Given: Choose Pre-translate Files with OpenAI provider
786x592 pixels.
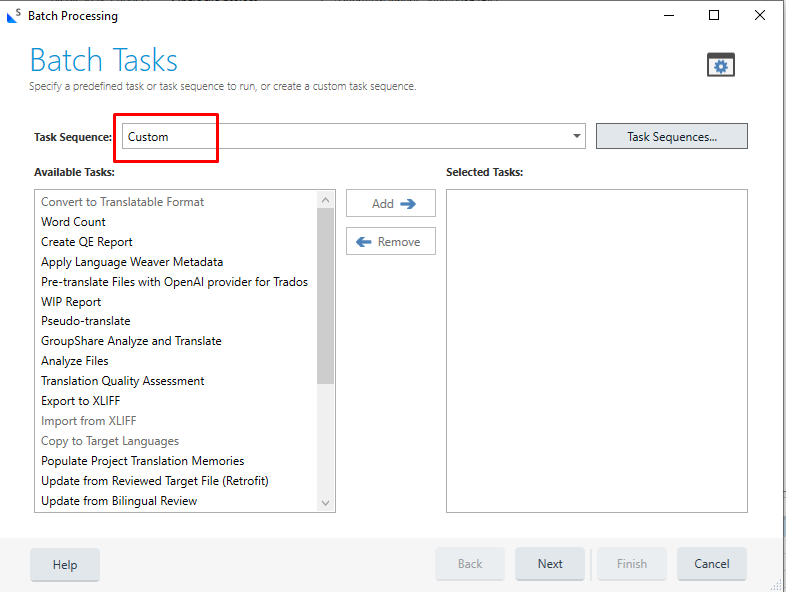Looking at the screenshot, I should point(174,282).
